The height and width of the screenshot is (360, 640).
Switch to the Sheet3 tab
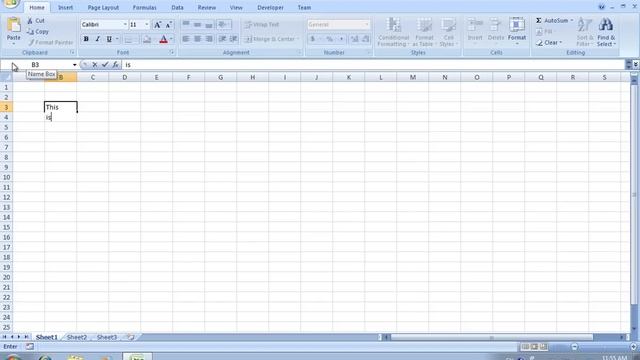107,337
